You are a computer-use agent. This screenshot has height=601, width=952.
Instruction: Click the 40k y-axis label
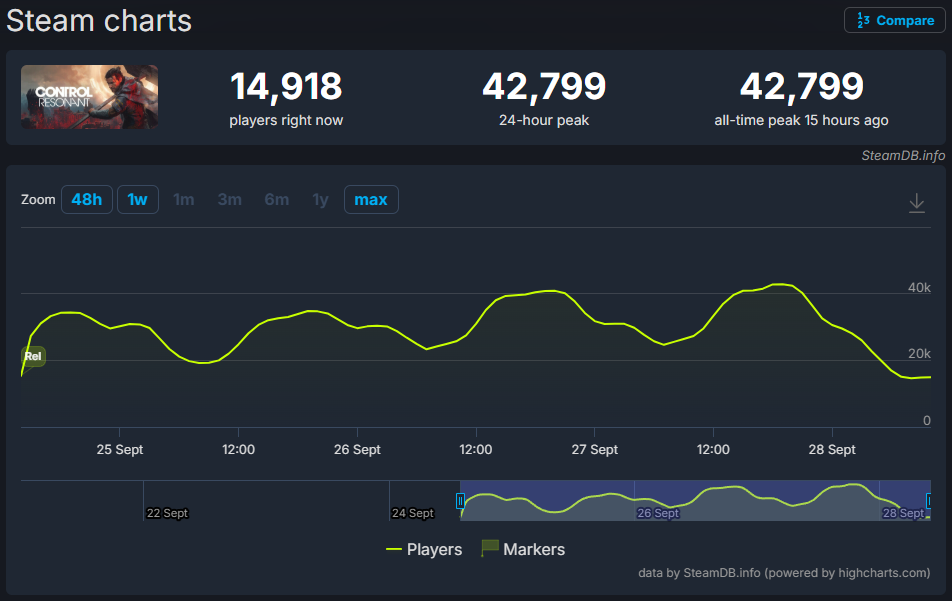919,288
